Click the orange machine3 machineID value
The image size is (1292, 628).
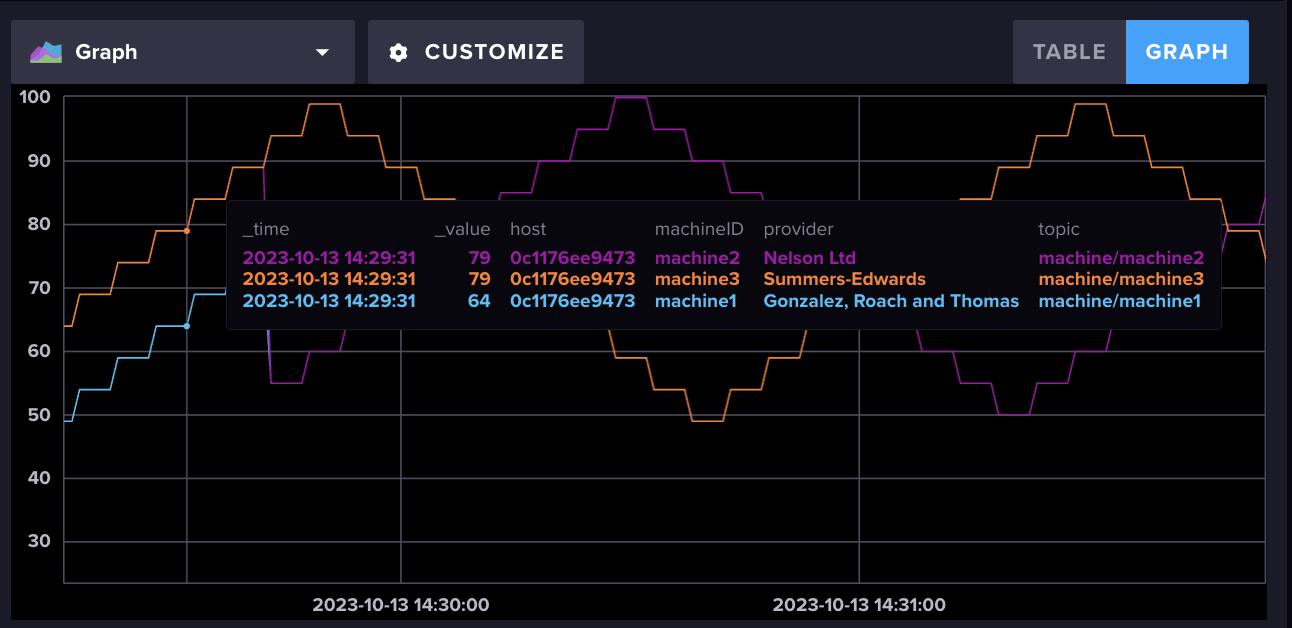click(x=697, y=279)
